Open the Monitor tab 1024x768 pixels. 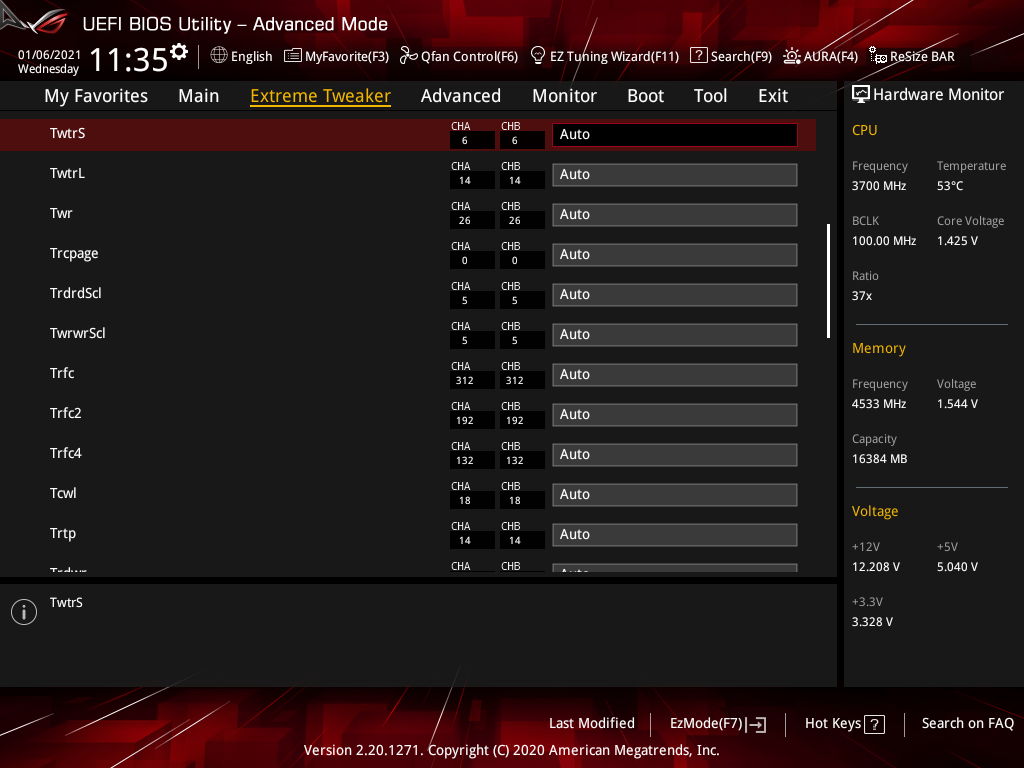pos(564,96)
